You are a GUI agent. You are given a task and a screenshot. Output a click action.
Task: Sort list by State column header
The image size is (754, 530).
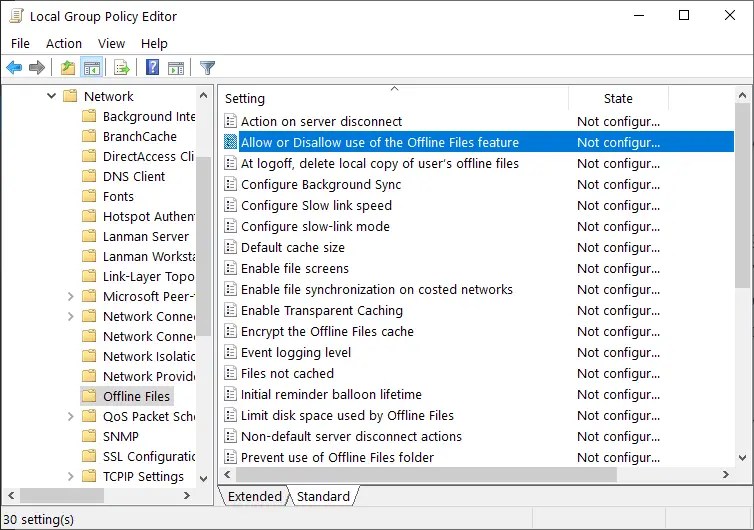[618, 98]
